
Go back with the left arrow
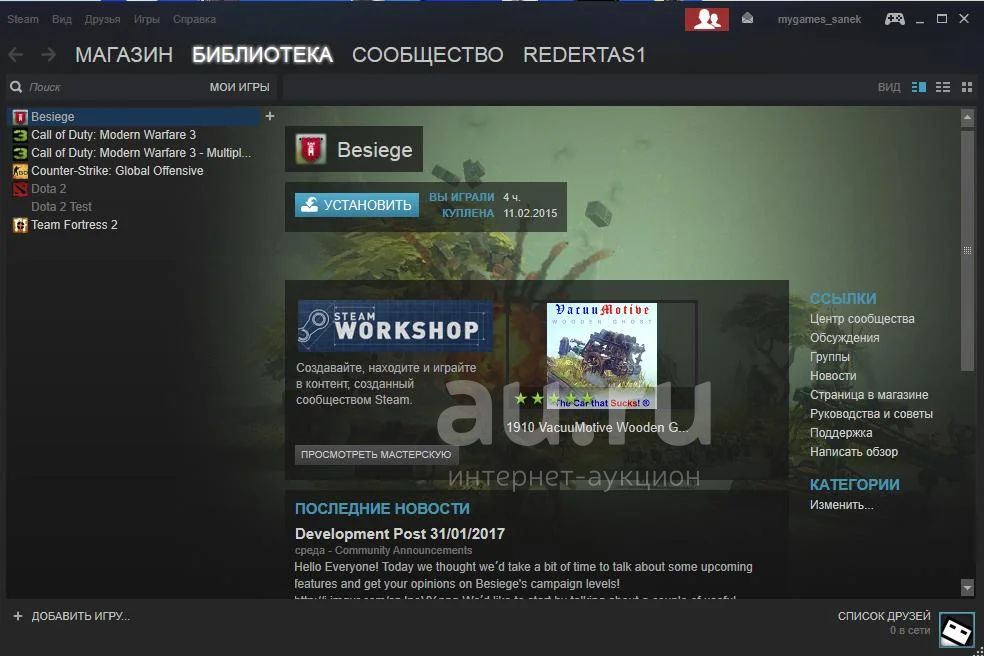[x=16, y=55]
